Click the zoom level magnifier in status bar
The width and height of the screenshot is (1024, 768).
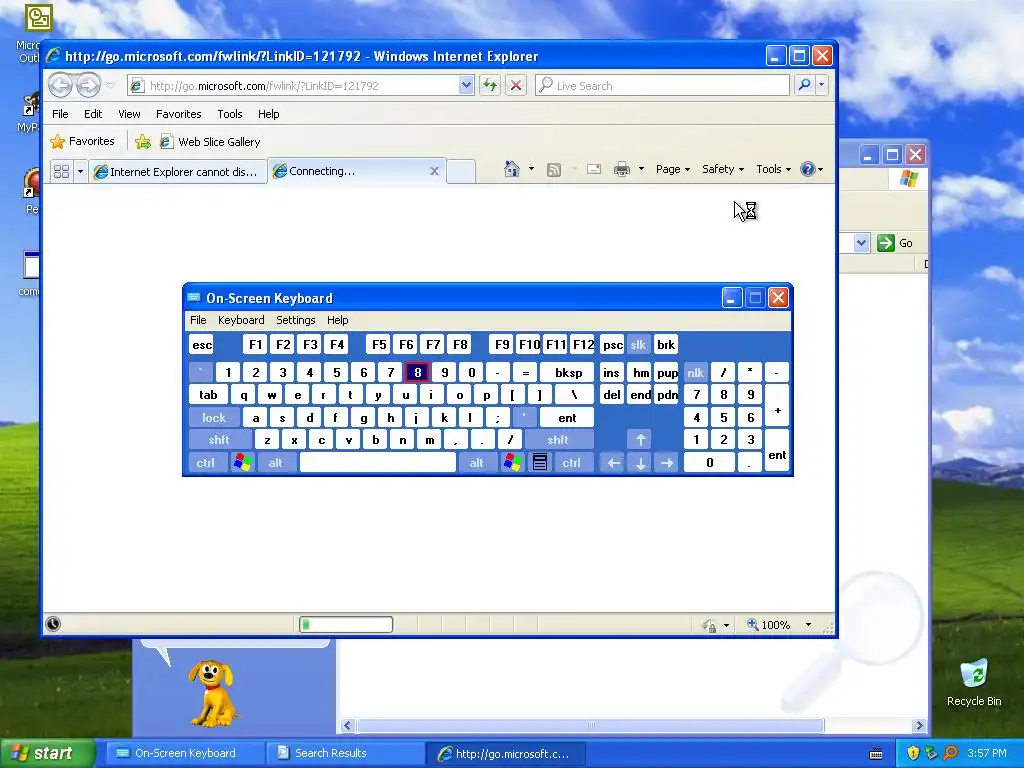[753, 624]
